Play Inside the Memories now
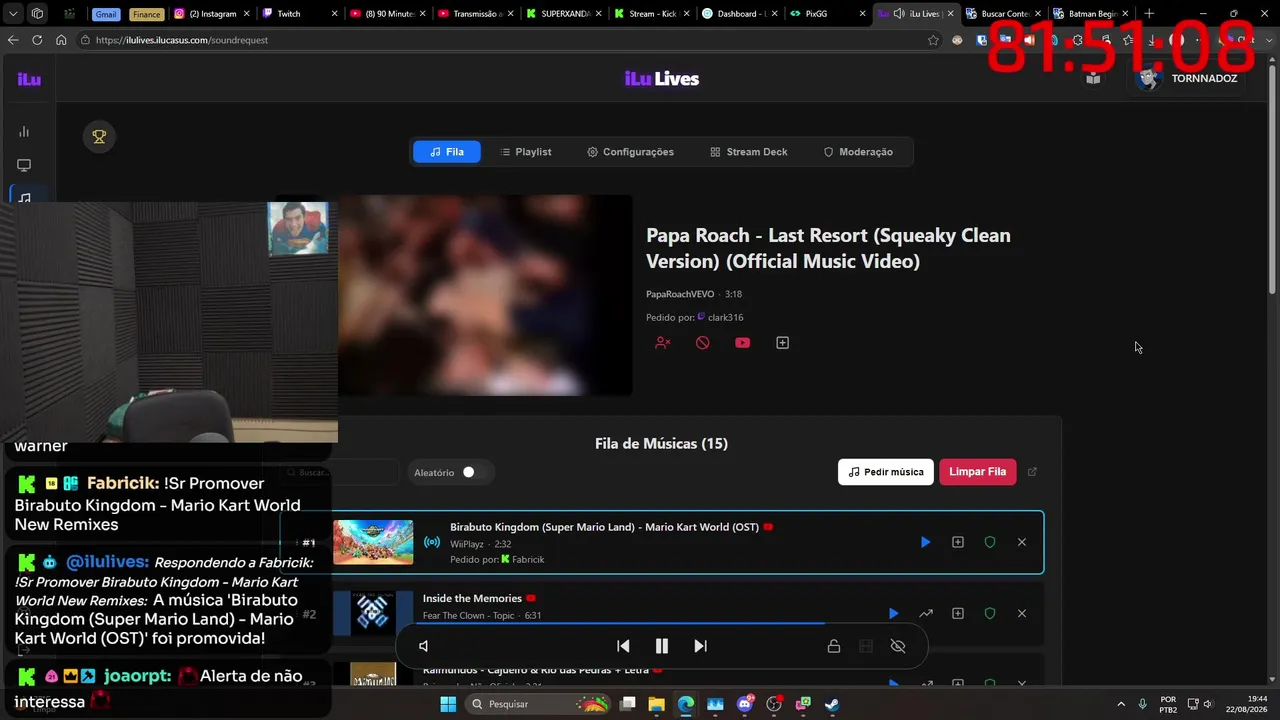Viewport: 1280px width, 720px height. coord(893,613)
